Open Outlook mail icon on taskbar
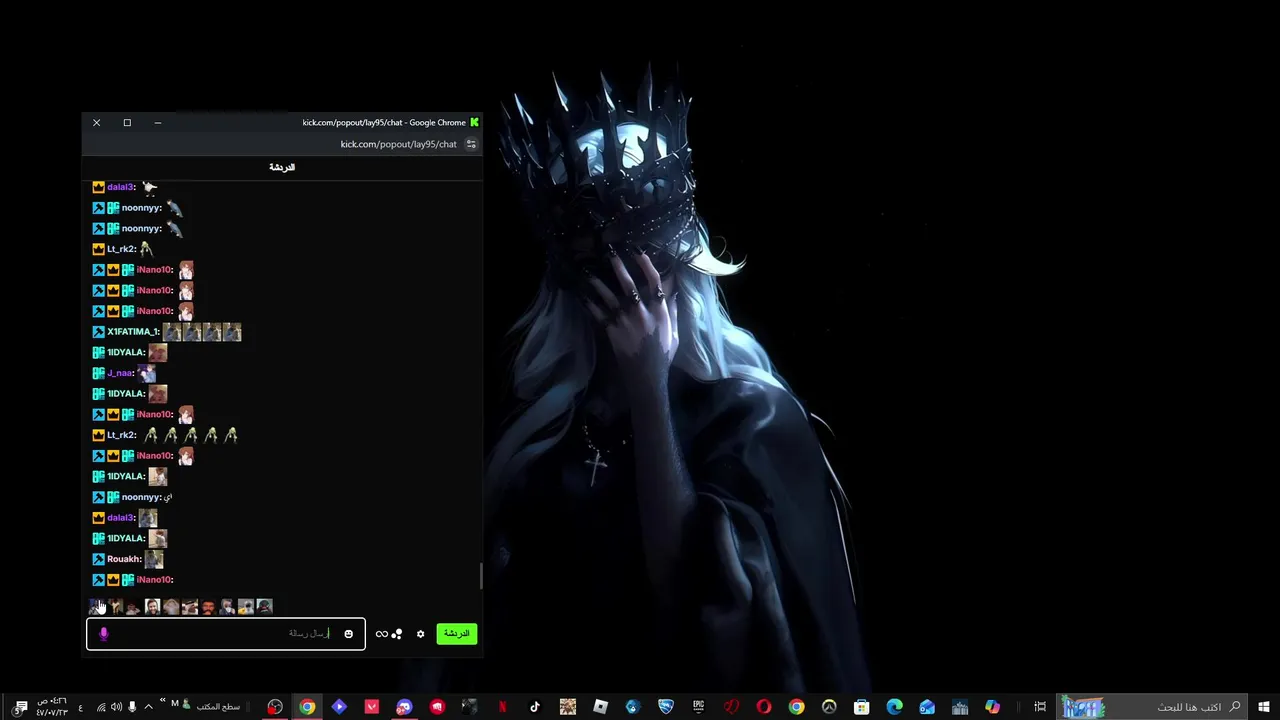Screen dimensions: 1280x720 pos(927,707)
